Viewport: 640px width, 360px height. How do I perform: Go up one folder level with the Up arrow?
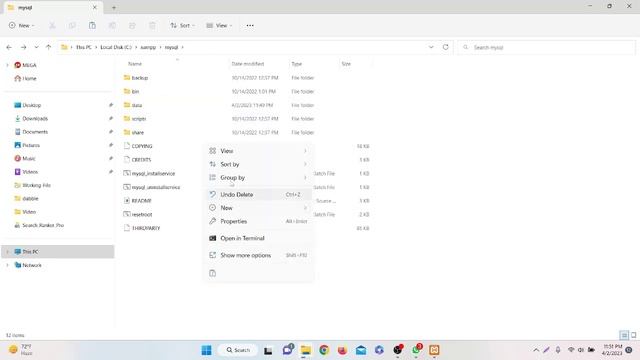[49, 47]
